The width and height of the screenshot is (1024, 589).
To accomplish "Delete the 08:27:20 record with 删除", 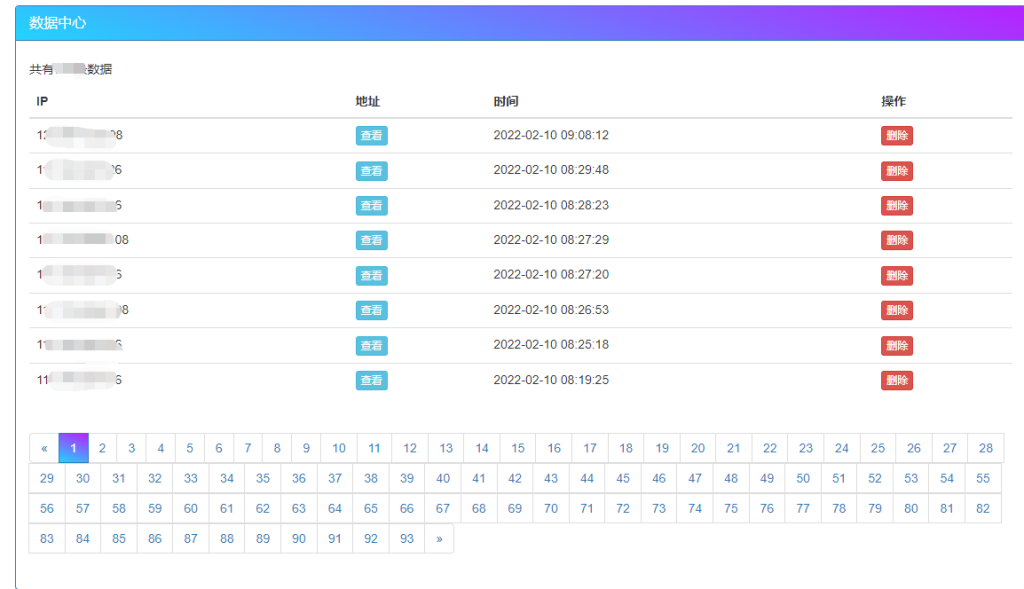I will tap(897, 276).
